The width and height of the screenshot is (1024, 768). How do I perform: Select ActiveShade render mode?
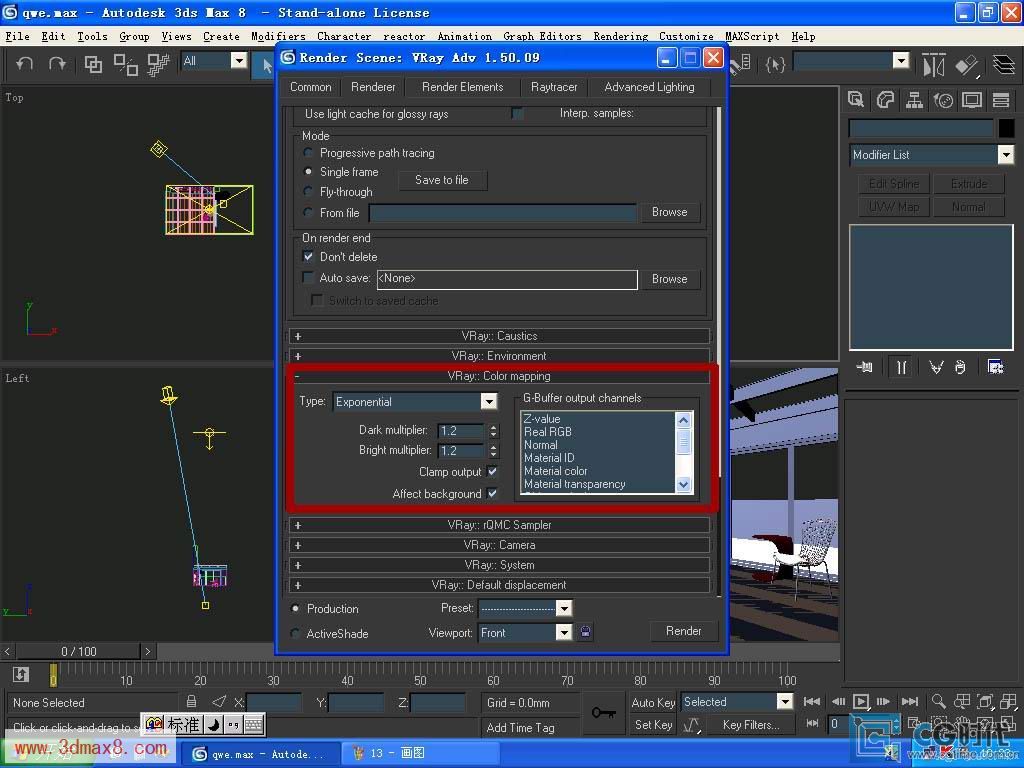[296, 633]
